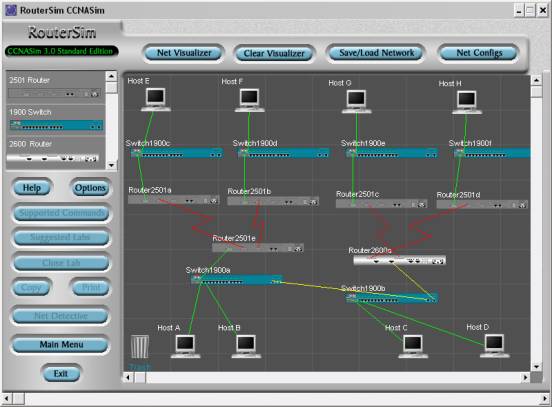
Task: Open the Router2501d device
Action: pyautogui.click(x=482, y=205)
